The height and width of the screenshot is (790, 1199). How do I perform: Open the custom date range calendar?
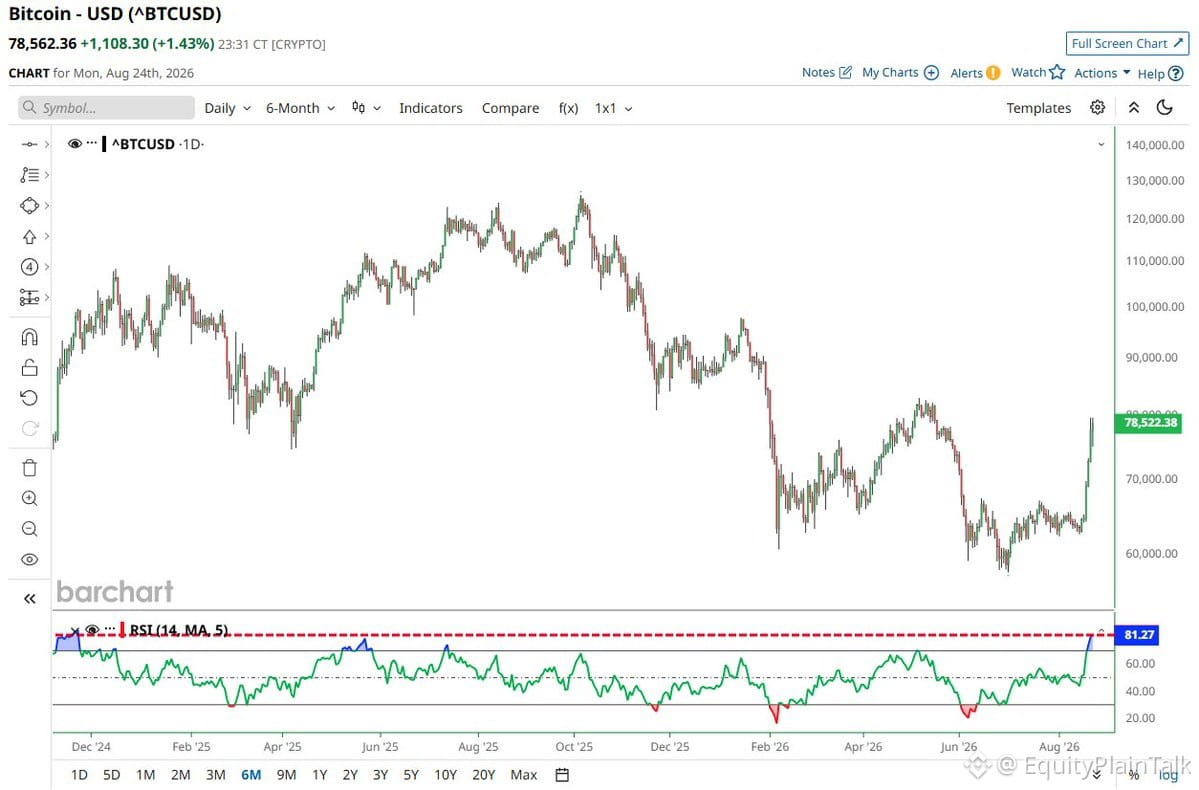coord(562,775)
